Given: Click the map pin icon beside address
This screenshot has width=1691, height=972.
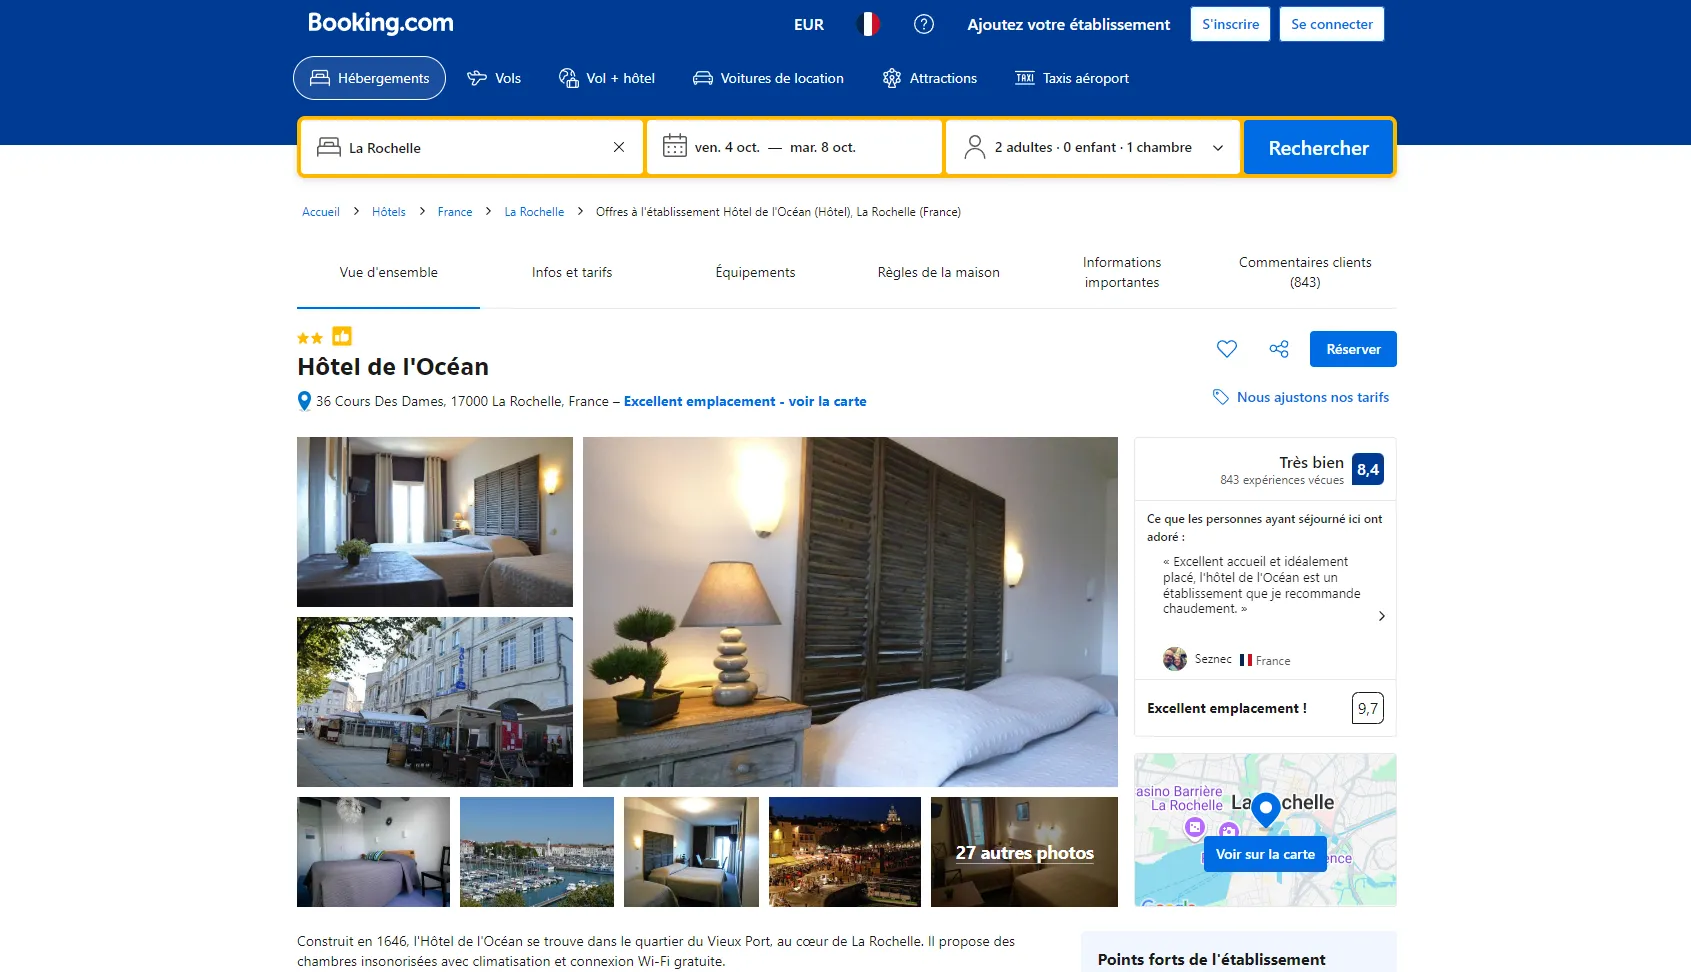Looking at the screenshot, I should click(x=304, y=401).
